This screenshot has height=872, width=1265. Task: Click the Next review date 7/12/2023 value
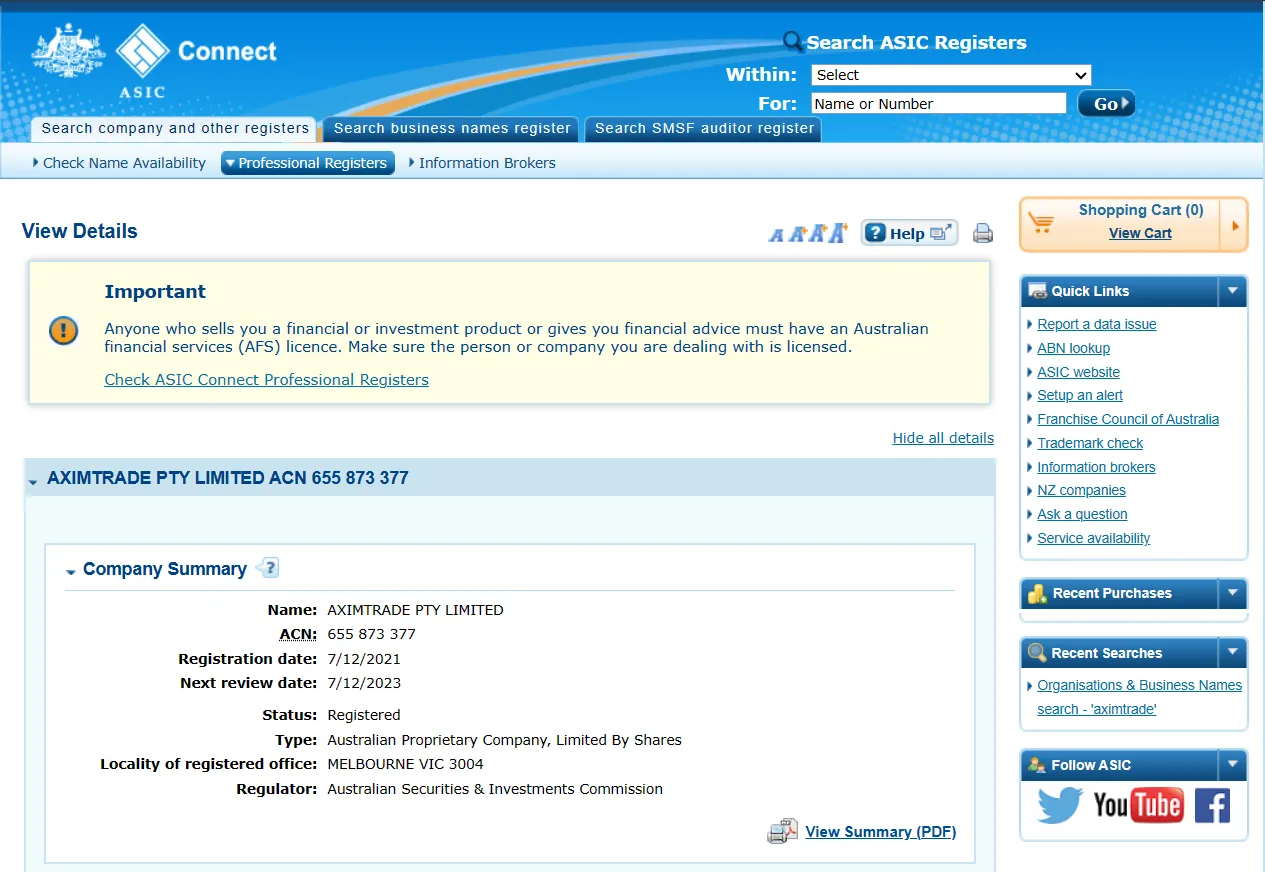pos(364,683)
